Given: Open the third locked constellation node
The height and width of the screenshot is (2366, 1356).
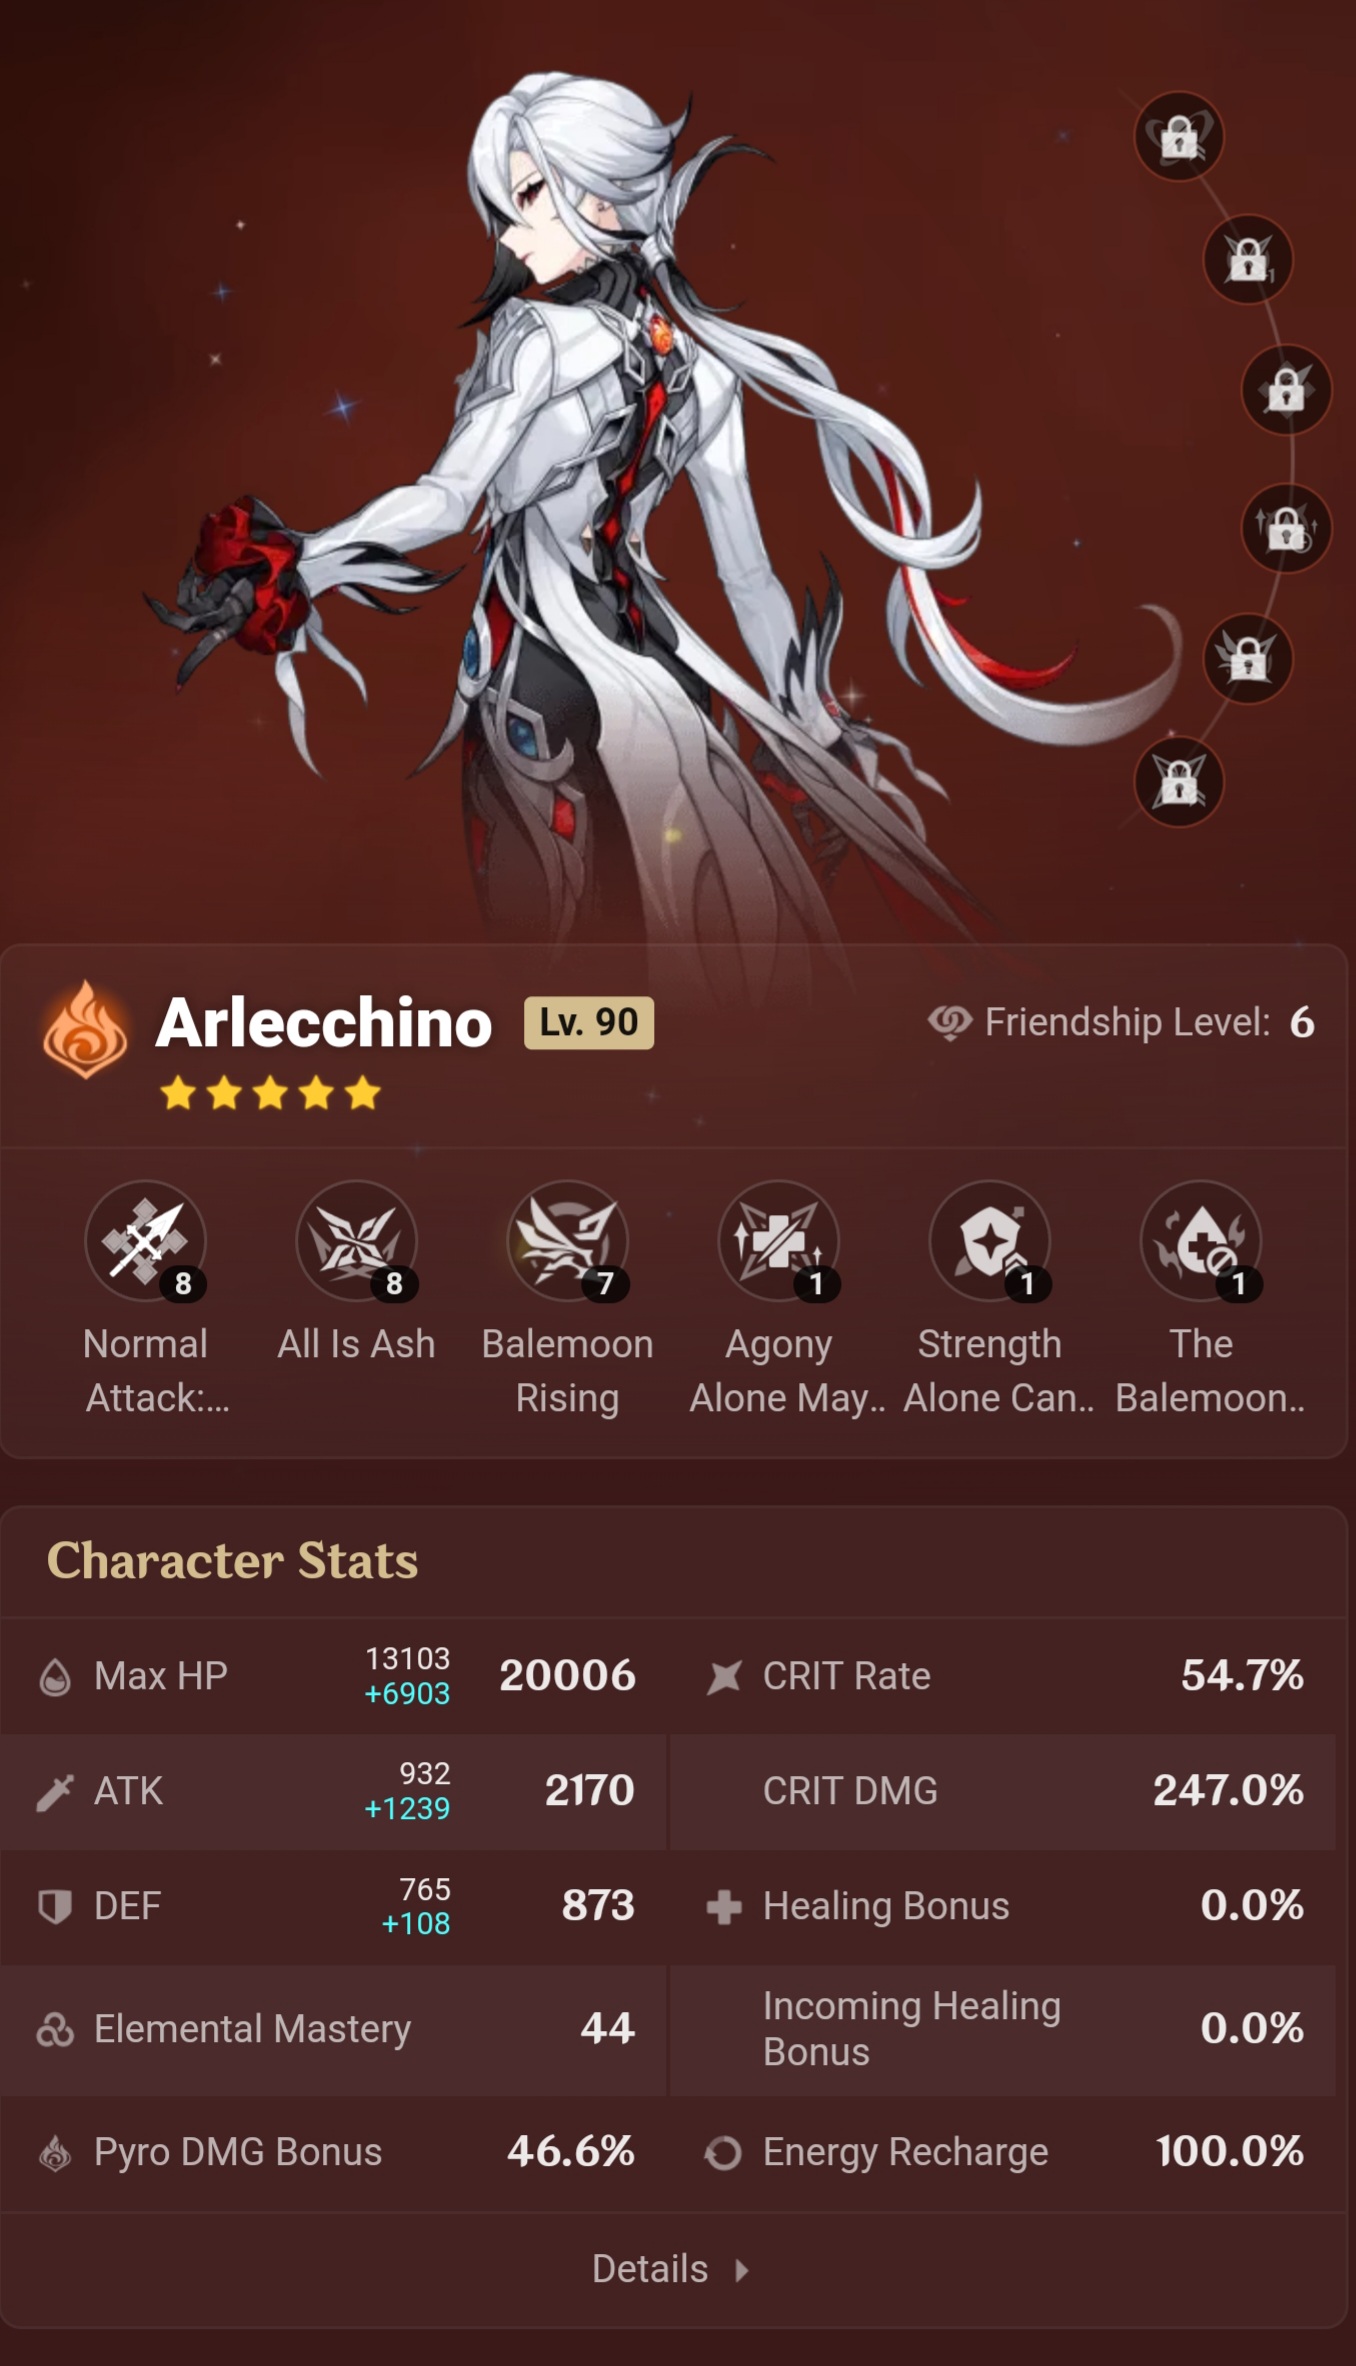Looking at the screenshot, I should click(1286, 389).
